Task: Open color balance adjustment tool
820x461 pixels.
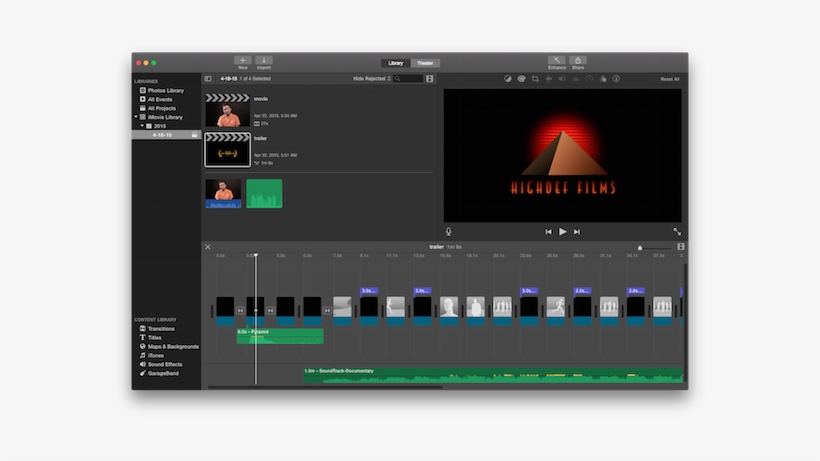Action: click(508, 79)
